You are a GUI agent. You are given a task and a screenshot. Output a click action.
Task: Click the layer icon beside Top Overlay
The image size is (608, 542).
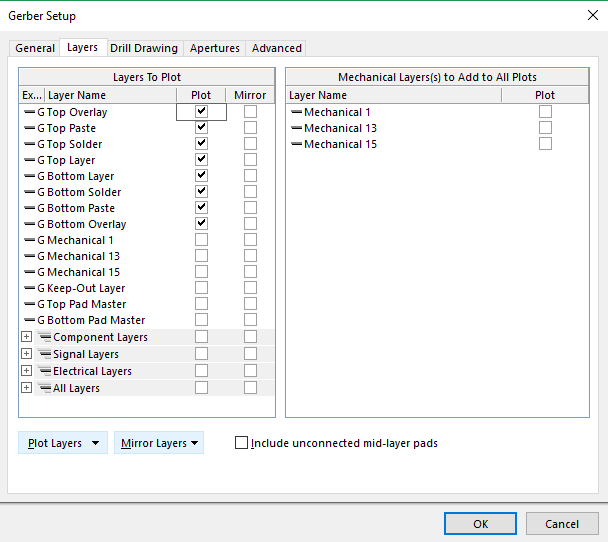pyautogui.click(x=29, y=112)
